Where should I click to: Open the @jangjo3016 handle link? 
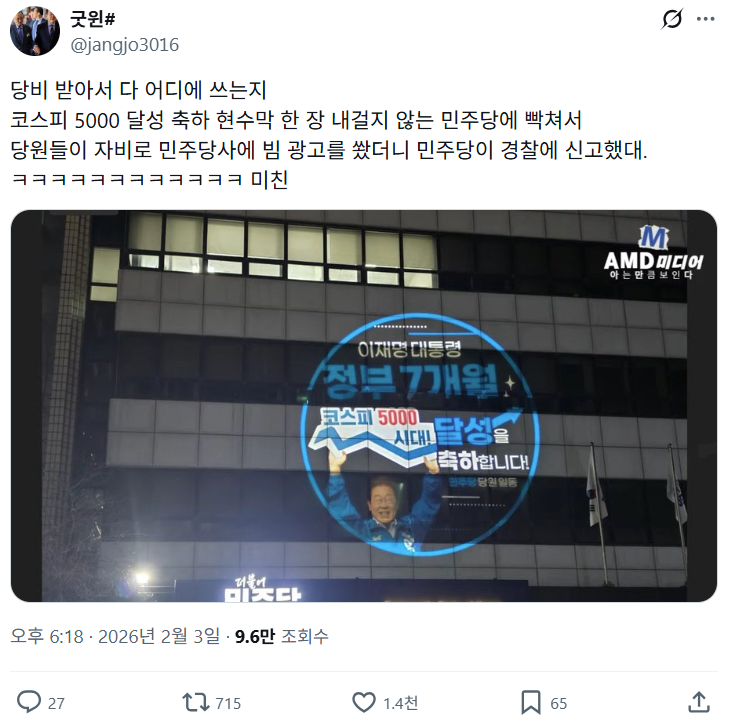click(125, 45)
